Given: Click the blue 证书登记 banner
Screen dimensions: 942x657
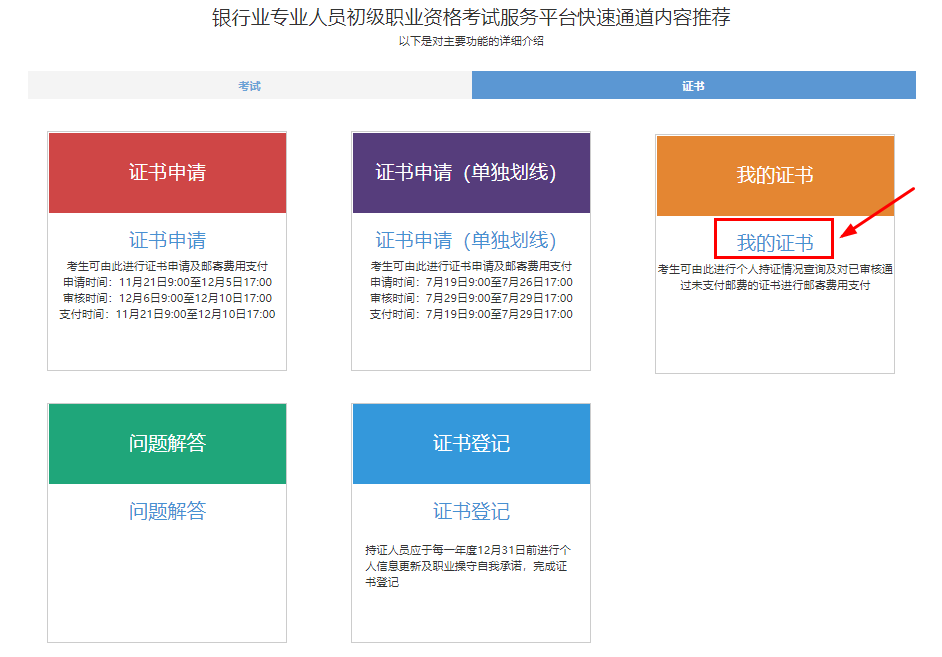Looking at the screenshot, I should (471, 444).
